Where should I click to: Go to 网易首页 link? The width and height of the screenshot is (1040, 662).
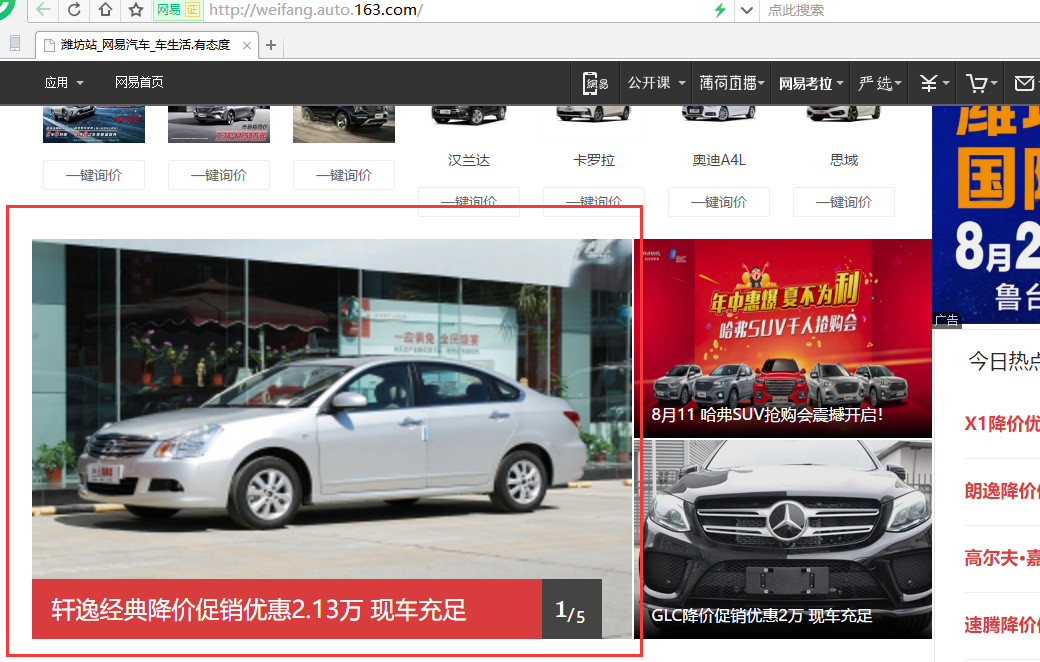(139, 82)
